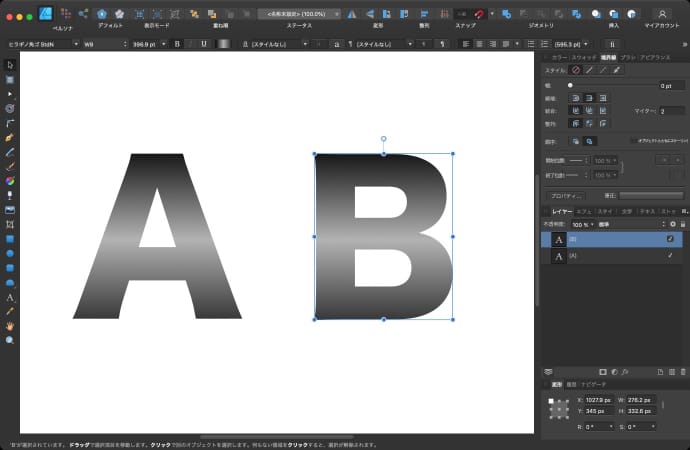The height and width of the screenshot is (450, 690).
Task: Select the Move tool in toolbox
Action: coord(10,65)
